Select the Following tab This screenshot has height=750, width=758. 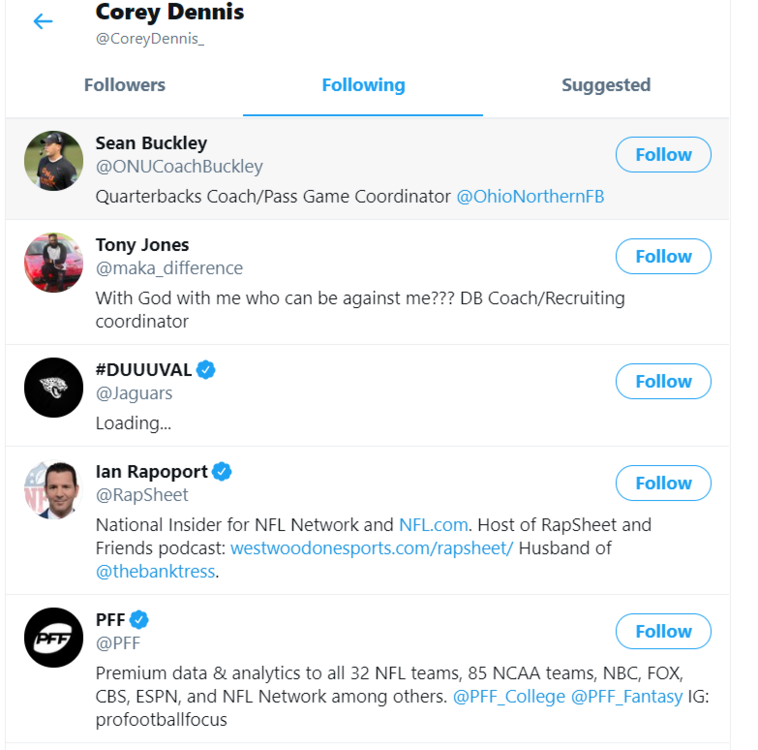[x=363, y=86]
